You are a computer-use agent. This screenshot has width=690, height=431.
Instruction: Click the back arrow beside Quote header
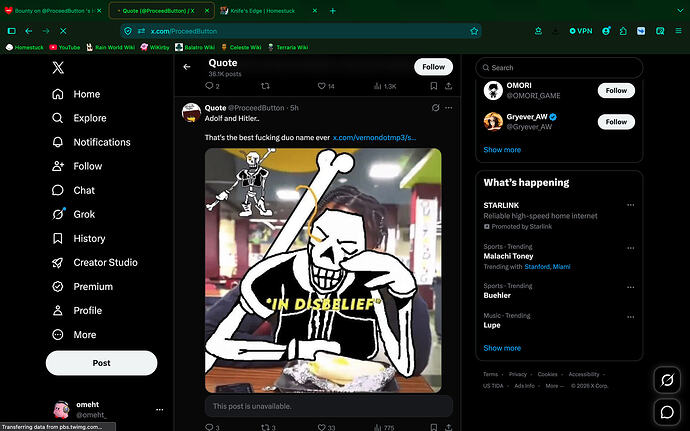(187, 67)
